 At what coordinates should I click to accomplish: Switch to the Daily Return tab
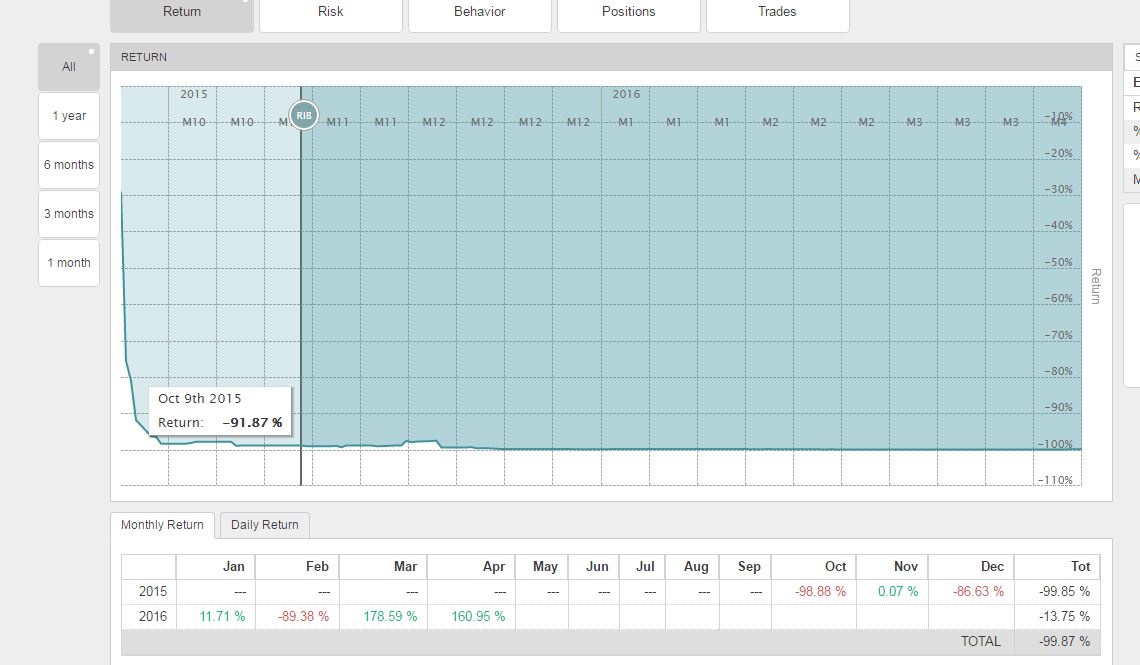pyautogui.click(x=265, y=525)
